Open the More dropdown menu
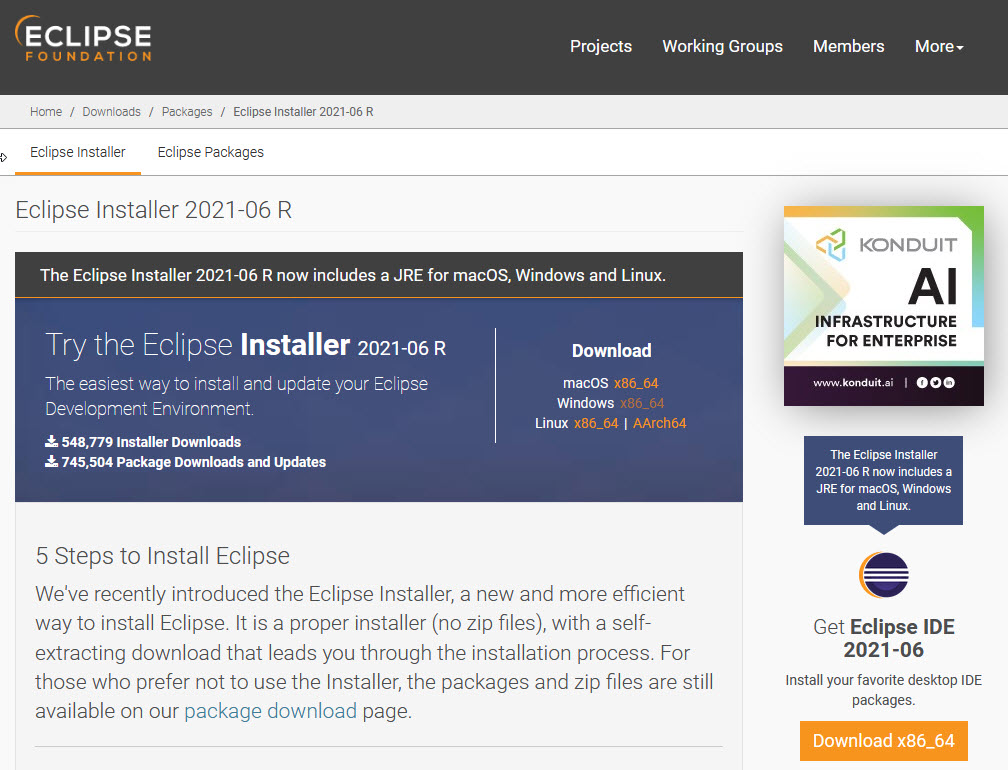Viewport: 1008px width, 770px height. click(x=937, y=46)
